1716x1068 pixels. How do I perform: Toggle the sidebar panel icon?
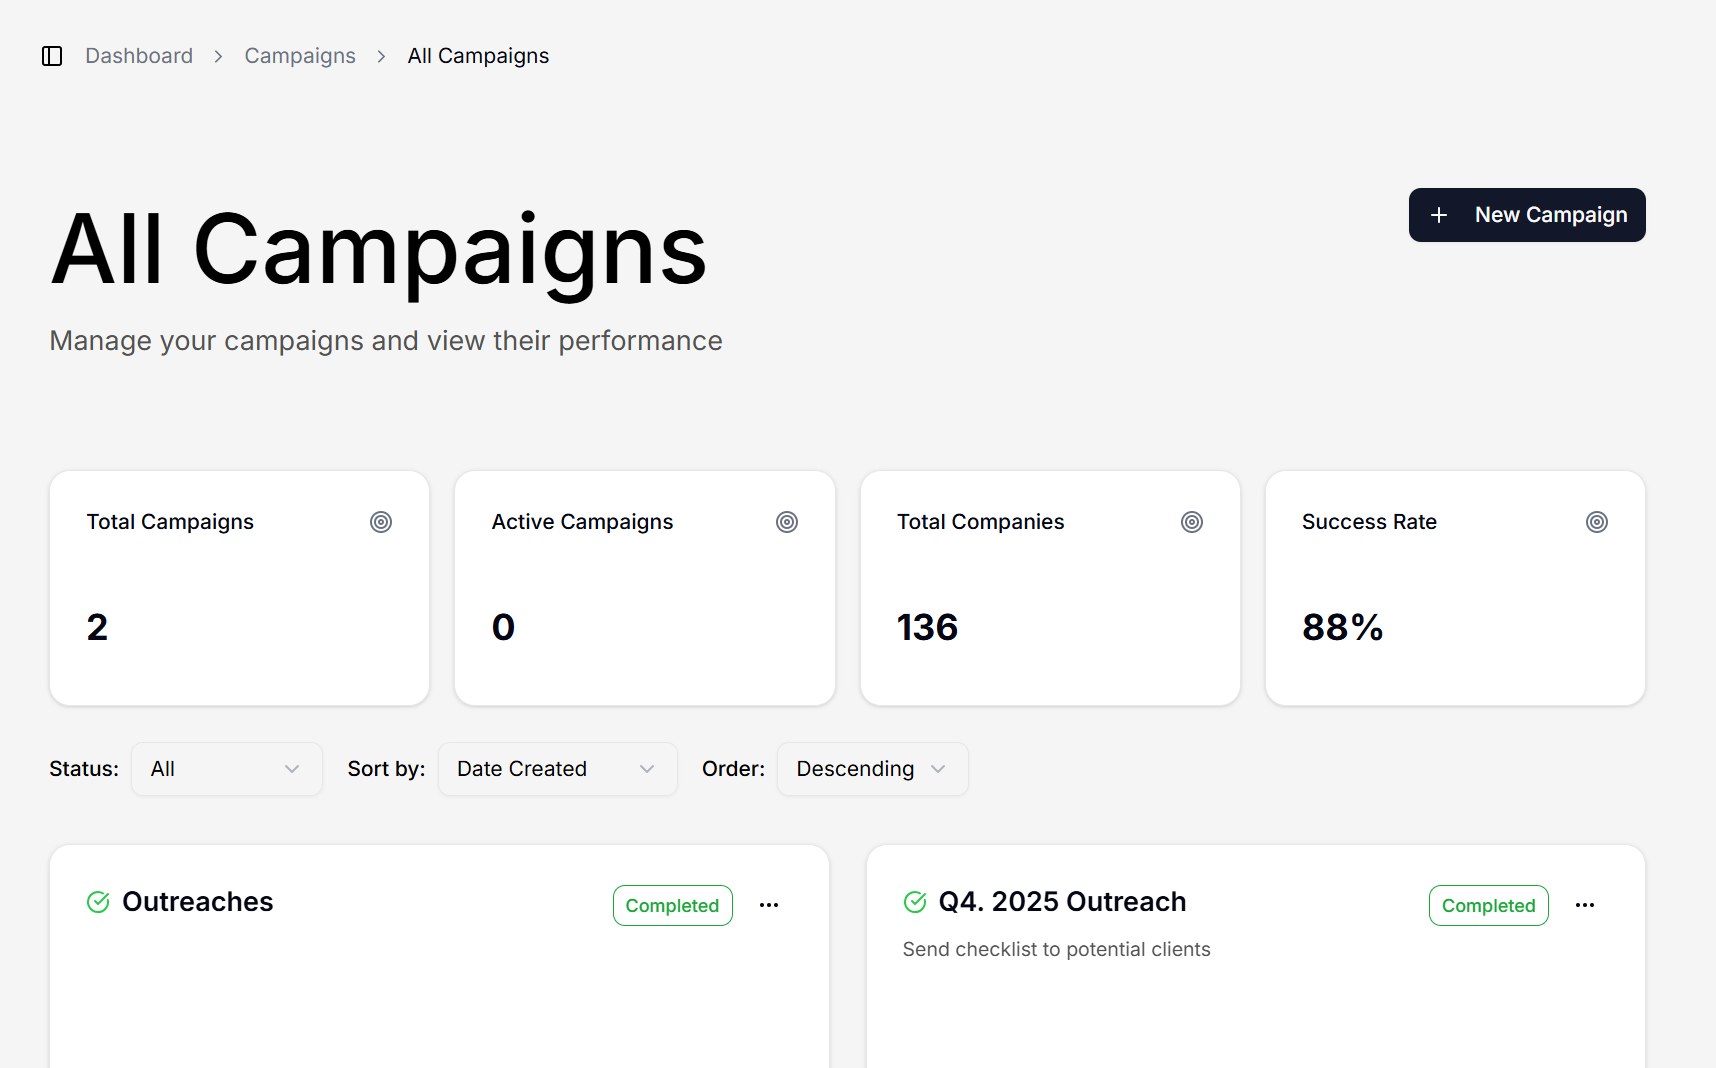(x=52, y=56)
